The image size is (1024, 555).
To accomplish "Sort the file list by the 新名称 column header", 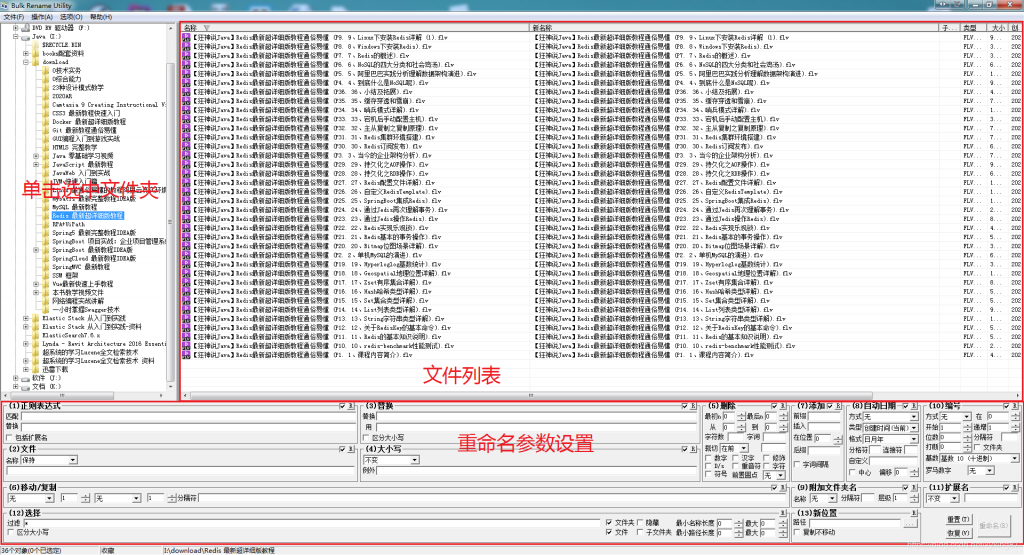I will (735, 28).
